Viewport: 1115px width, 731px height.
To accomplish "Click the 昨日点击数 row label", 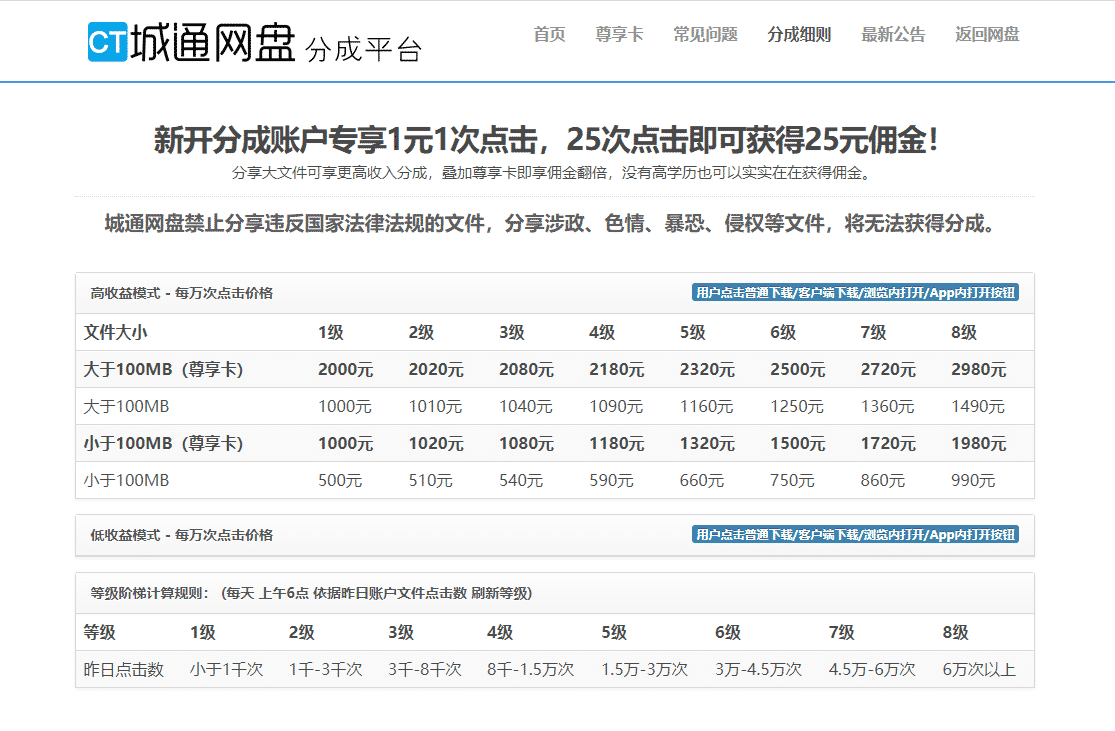I will click(124, 669).
